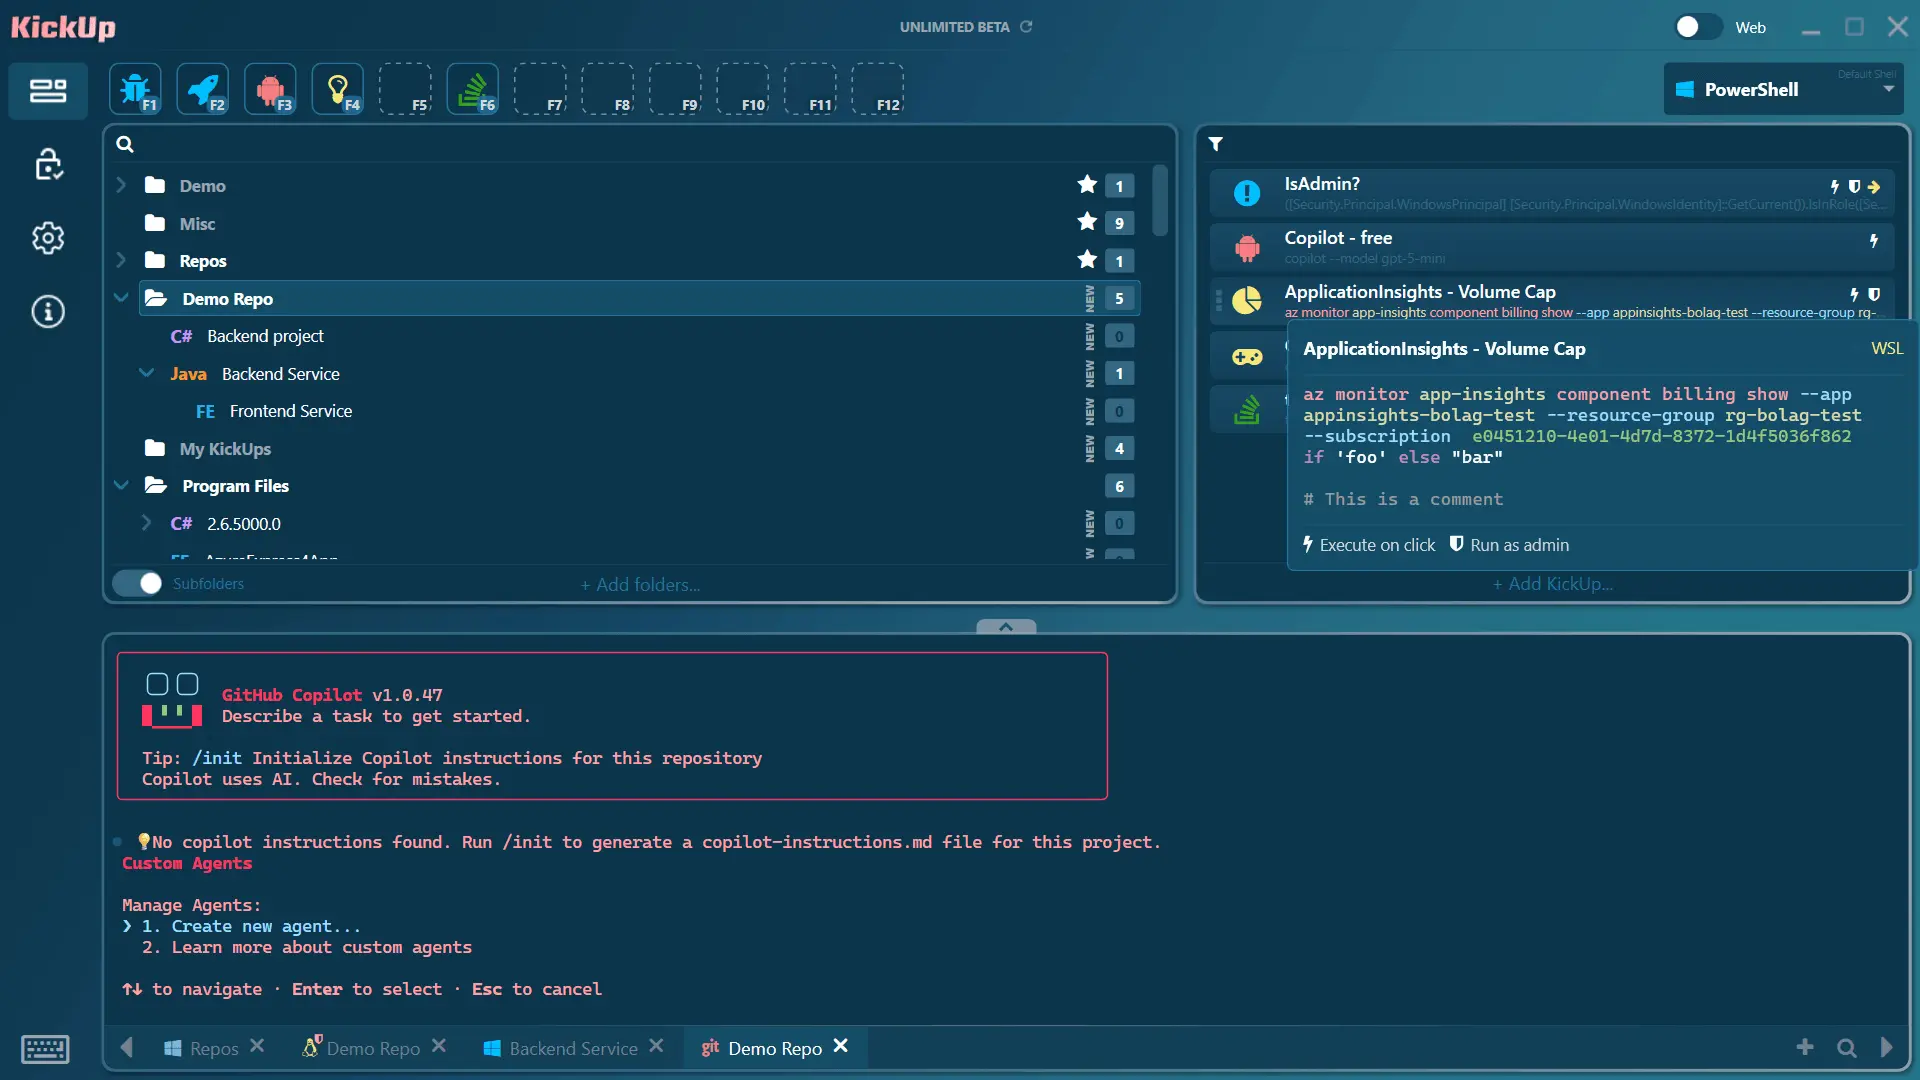
Task: Open the info icon in sidebar
Action: click(x=48, y=312)
